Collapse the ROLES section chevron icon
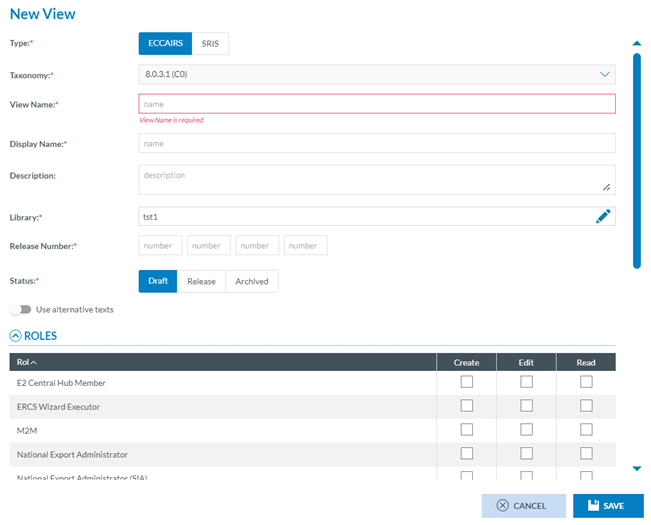The width and height of the screenshot is (651, 525). click(x=16, y=336)
